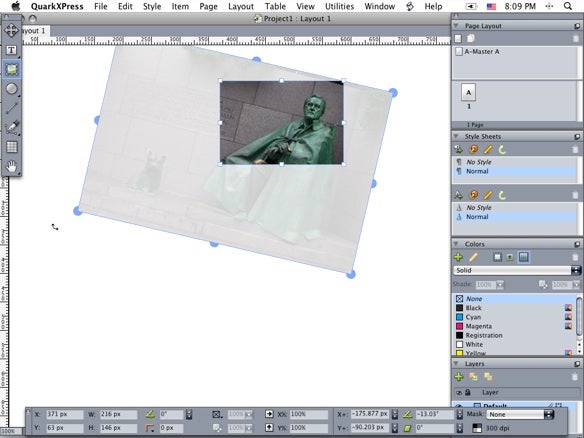Open the Solid blend type dropdown
584x438 pixels.
517,270
